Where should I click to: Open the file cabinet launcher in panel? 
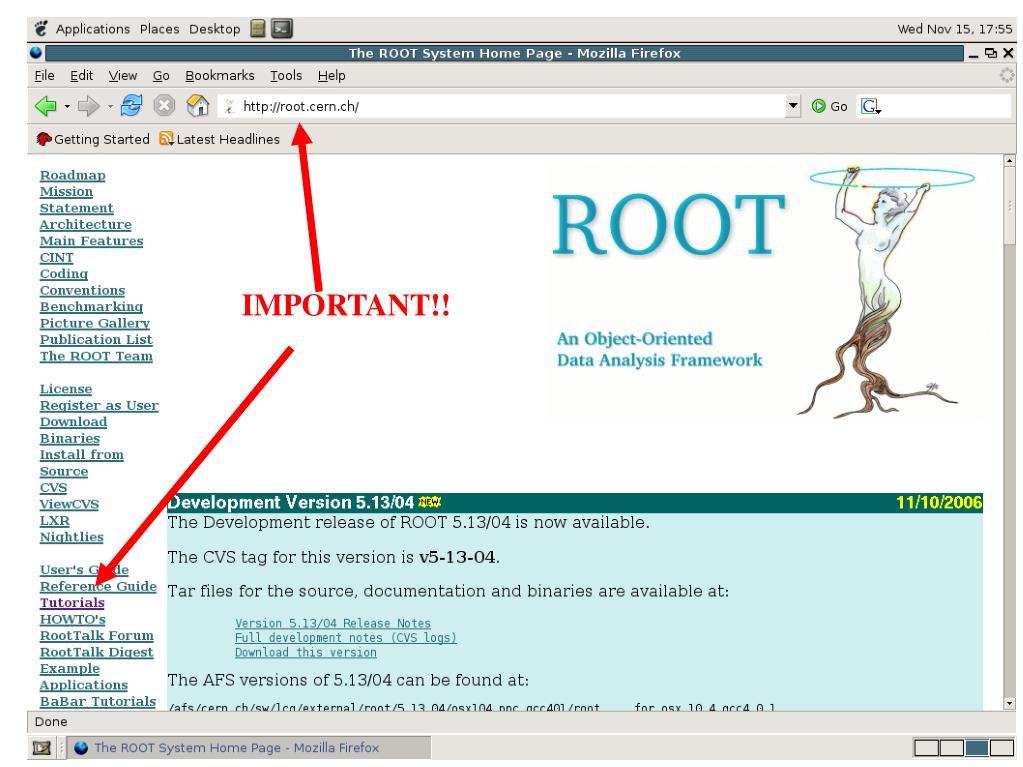click(258, 29)
